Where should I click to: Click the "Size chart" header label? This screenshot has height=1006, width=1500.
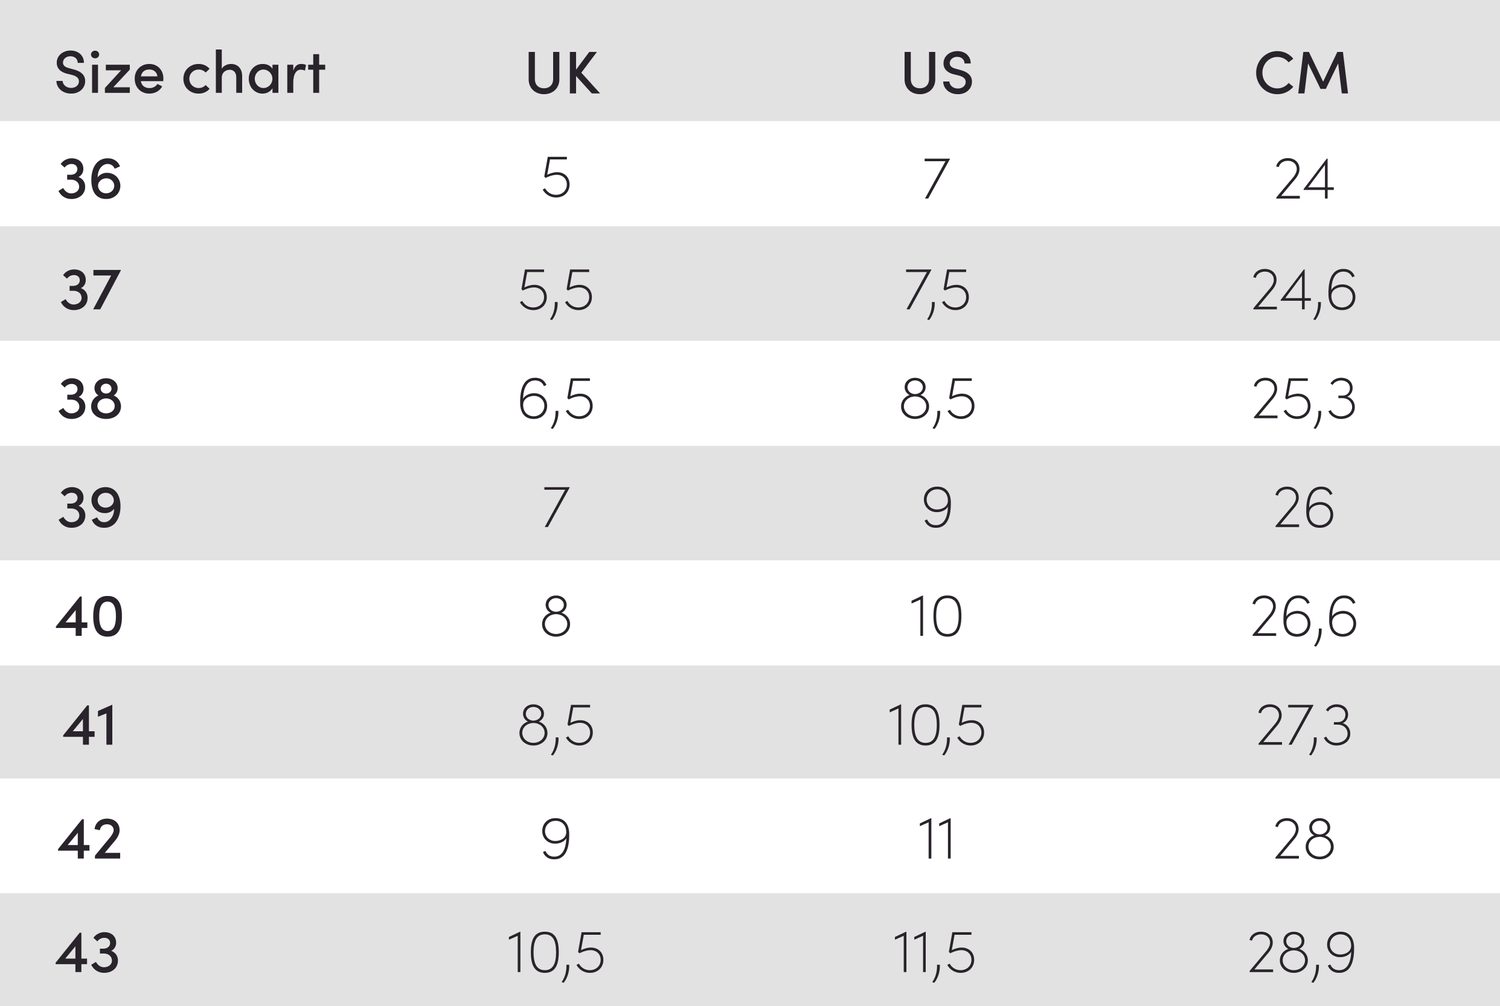190,73
